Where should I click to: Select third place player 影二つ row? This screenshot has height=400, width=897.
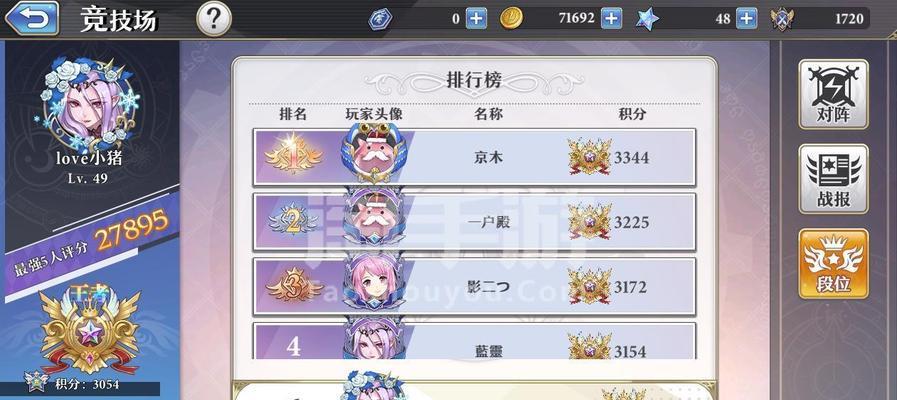click(x=474, y=287)
